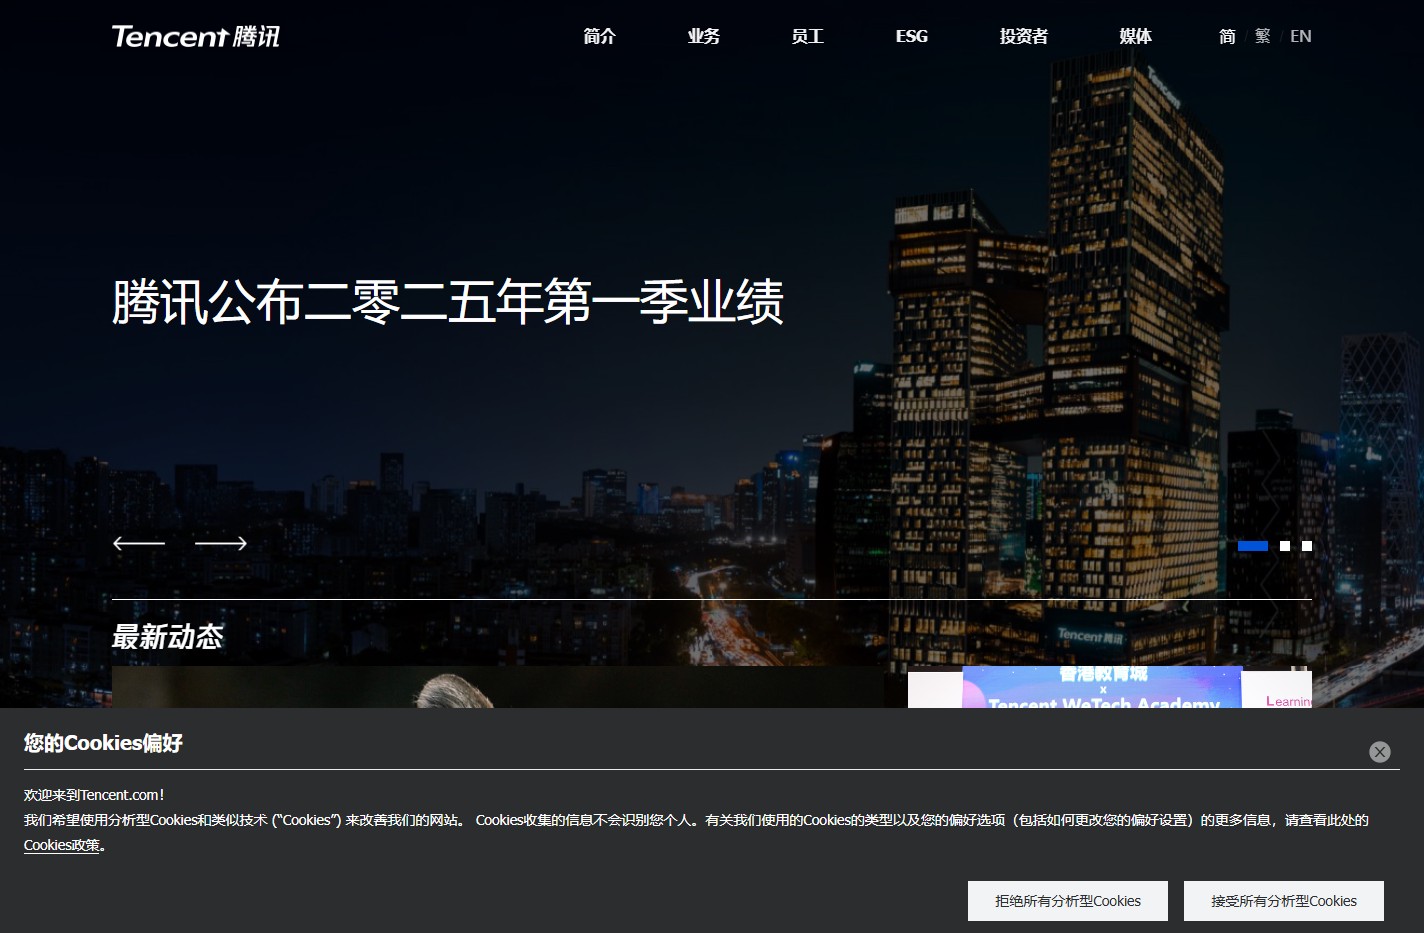
Task: Show the previous slide with left arrow
Action: click(139, 543)
